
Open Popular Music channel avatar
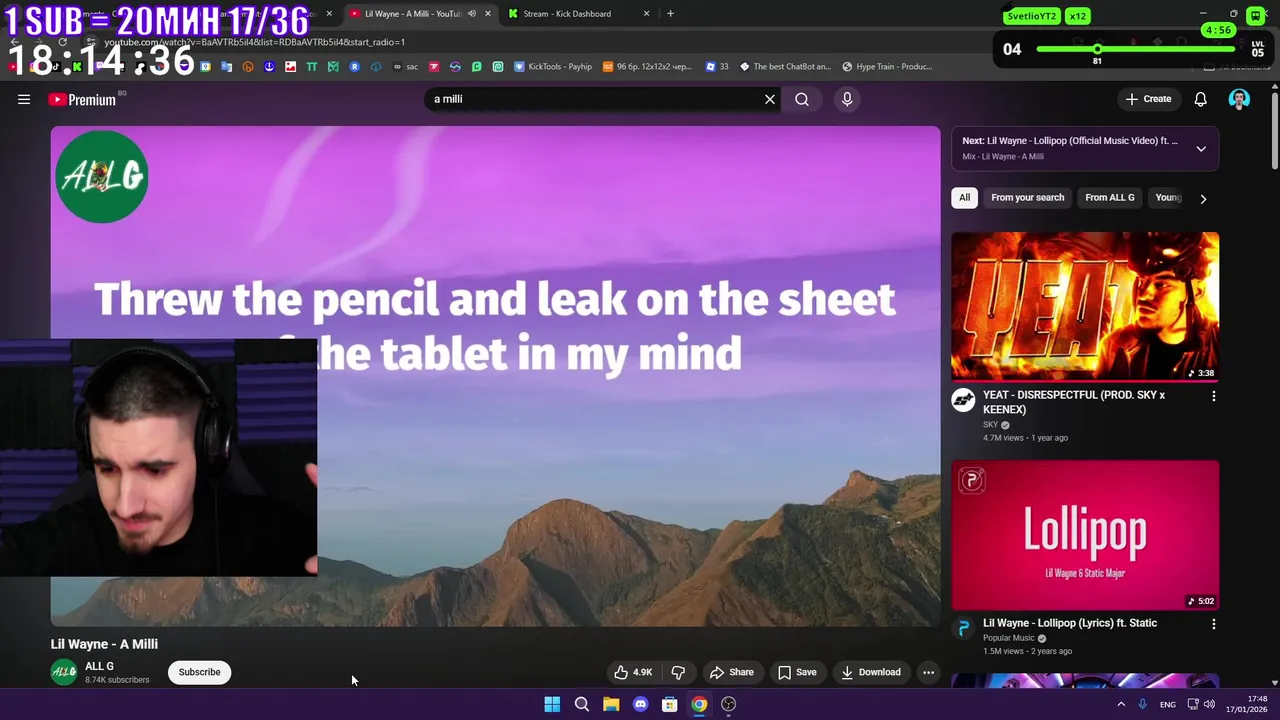point(963,628)
